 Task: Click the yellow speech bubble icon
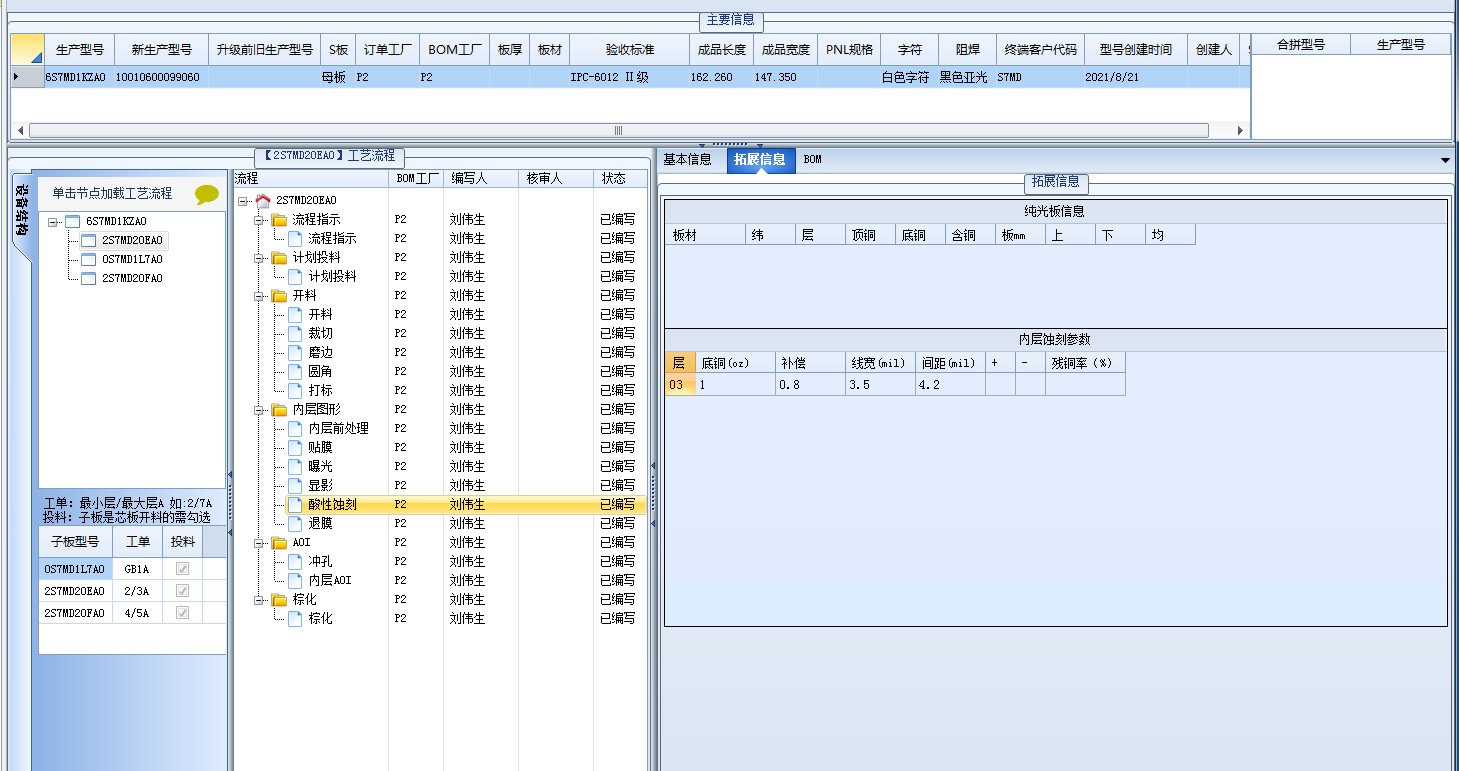207,194
